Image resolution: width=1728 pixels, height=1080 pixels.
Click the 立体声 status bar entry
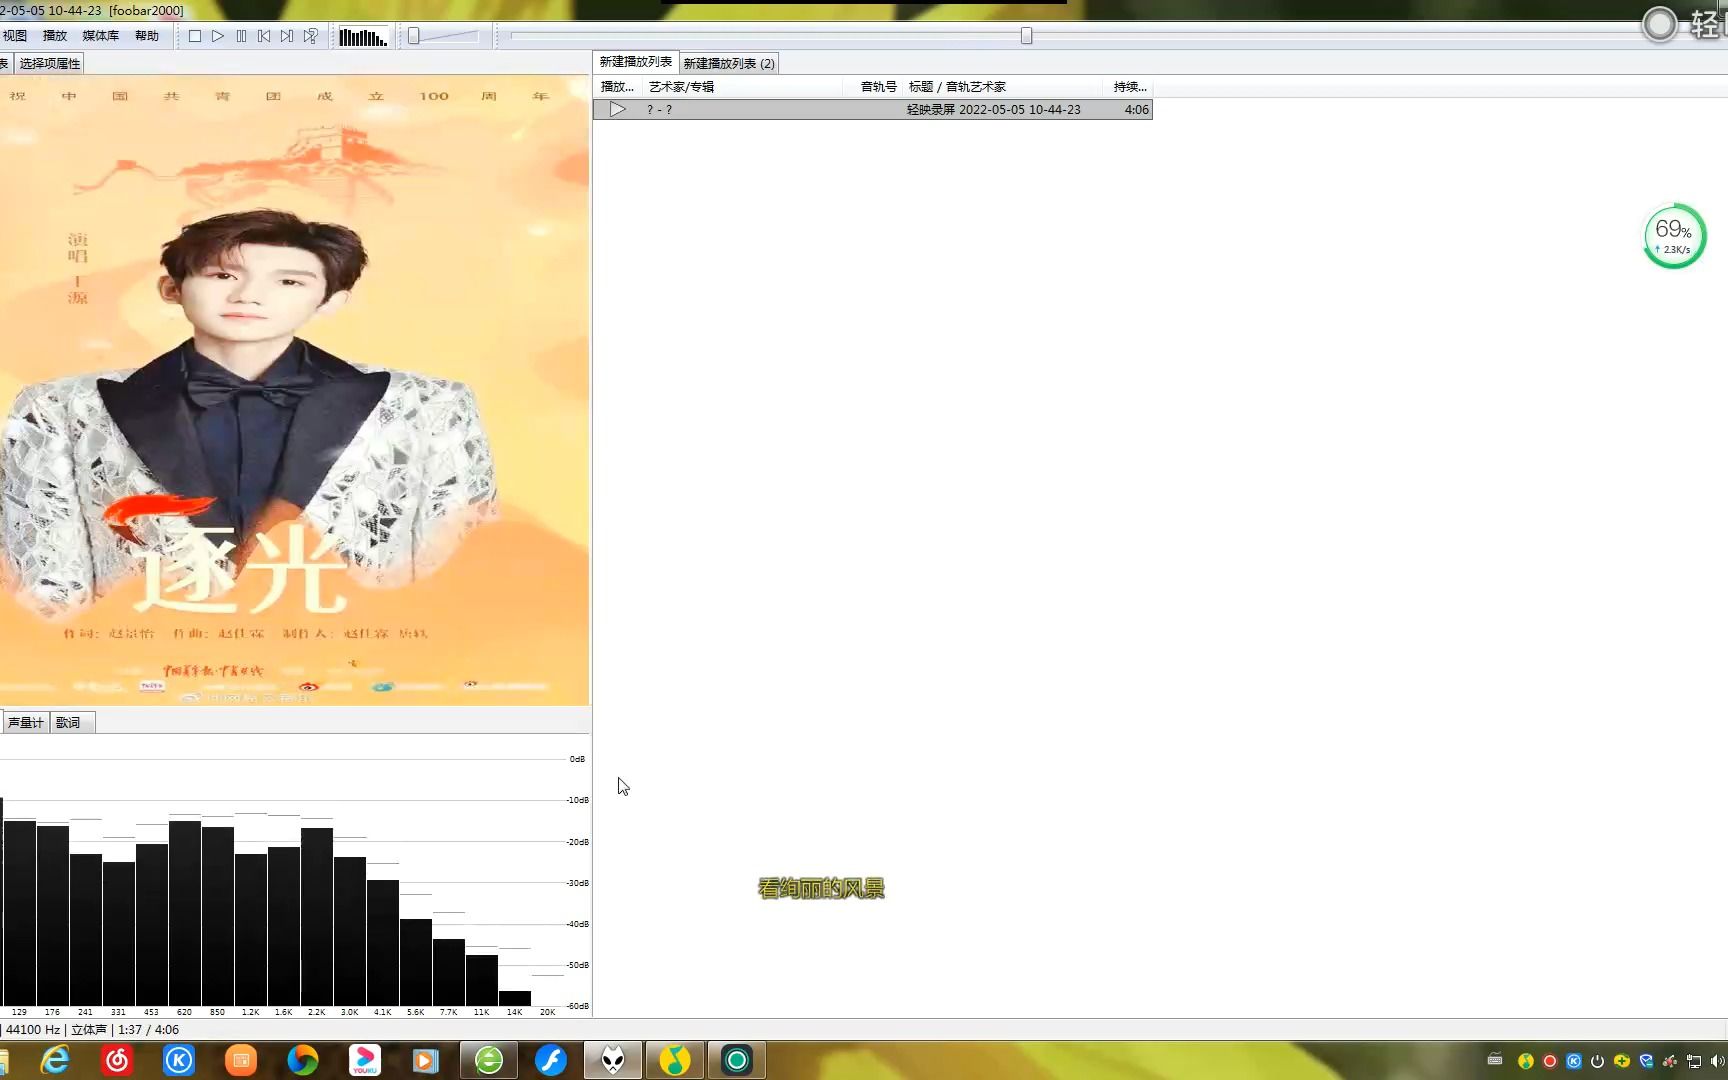pyautogui.click(x=89, y=1030)
